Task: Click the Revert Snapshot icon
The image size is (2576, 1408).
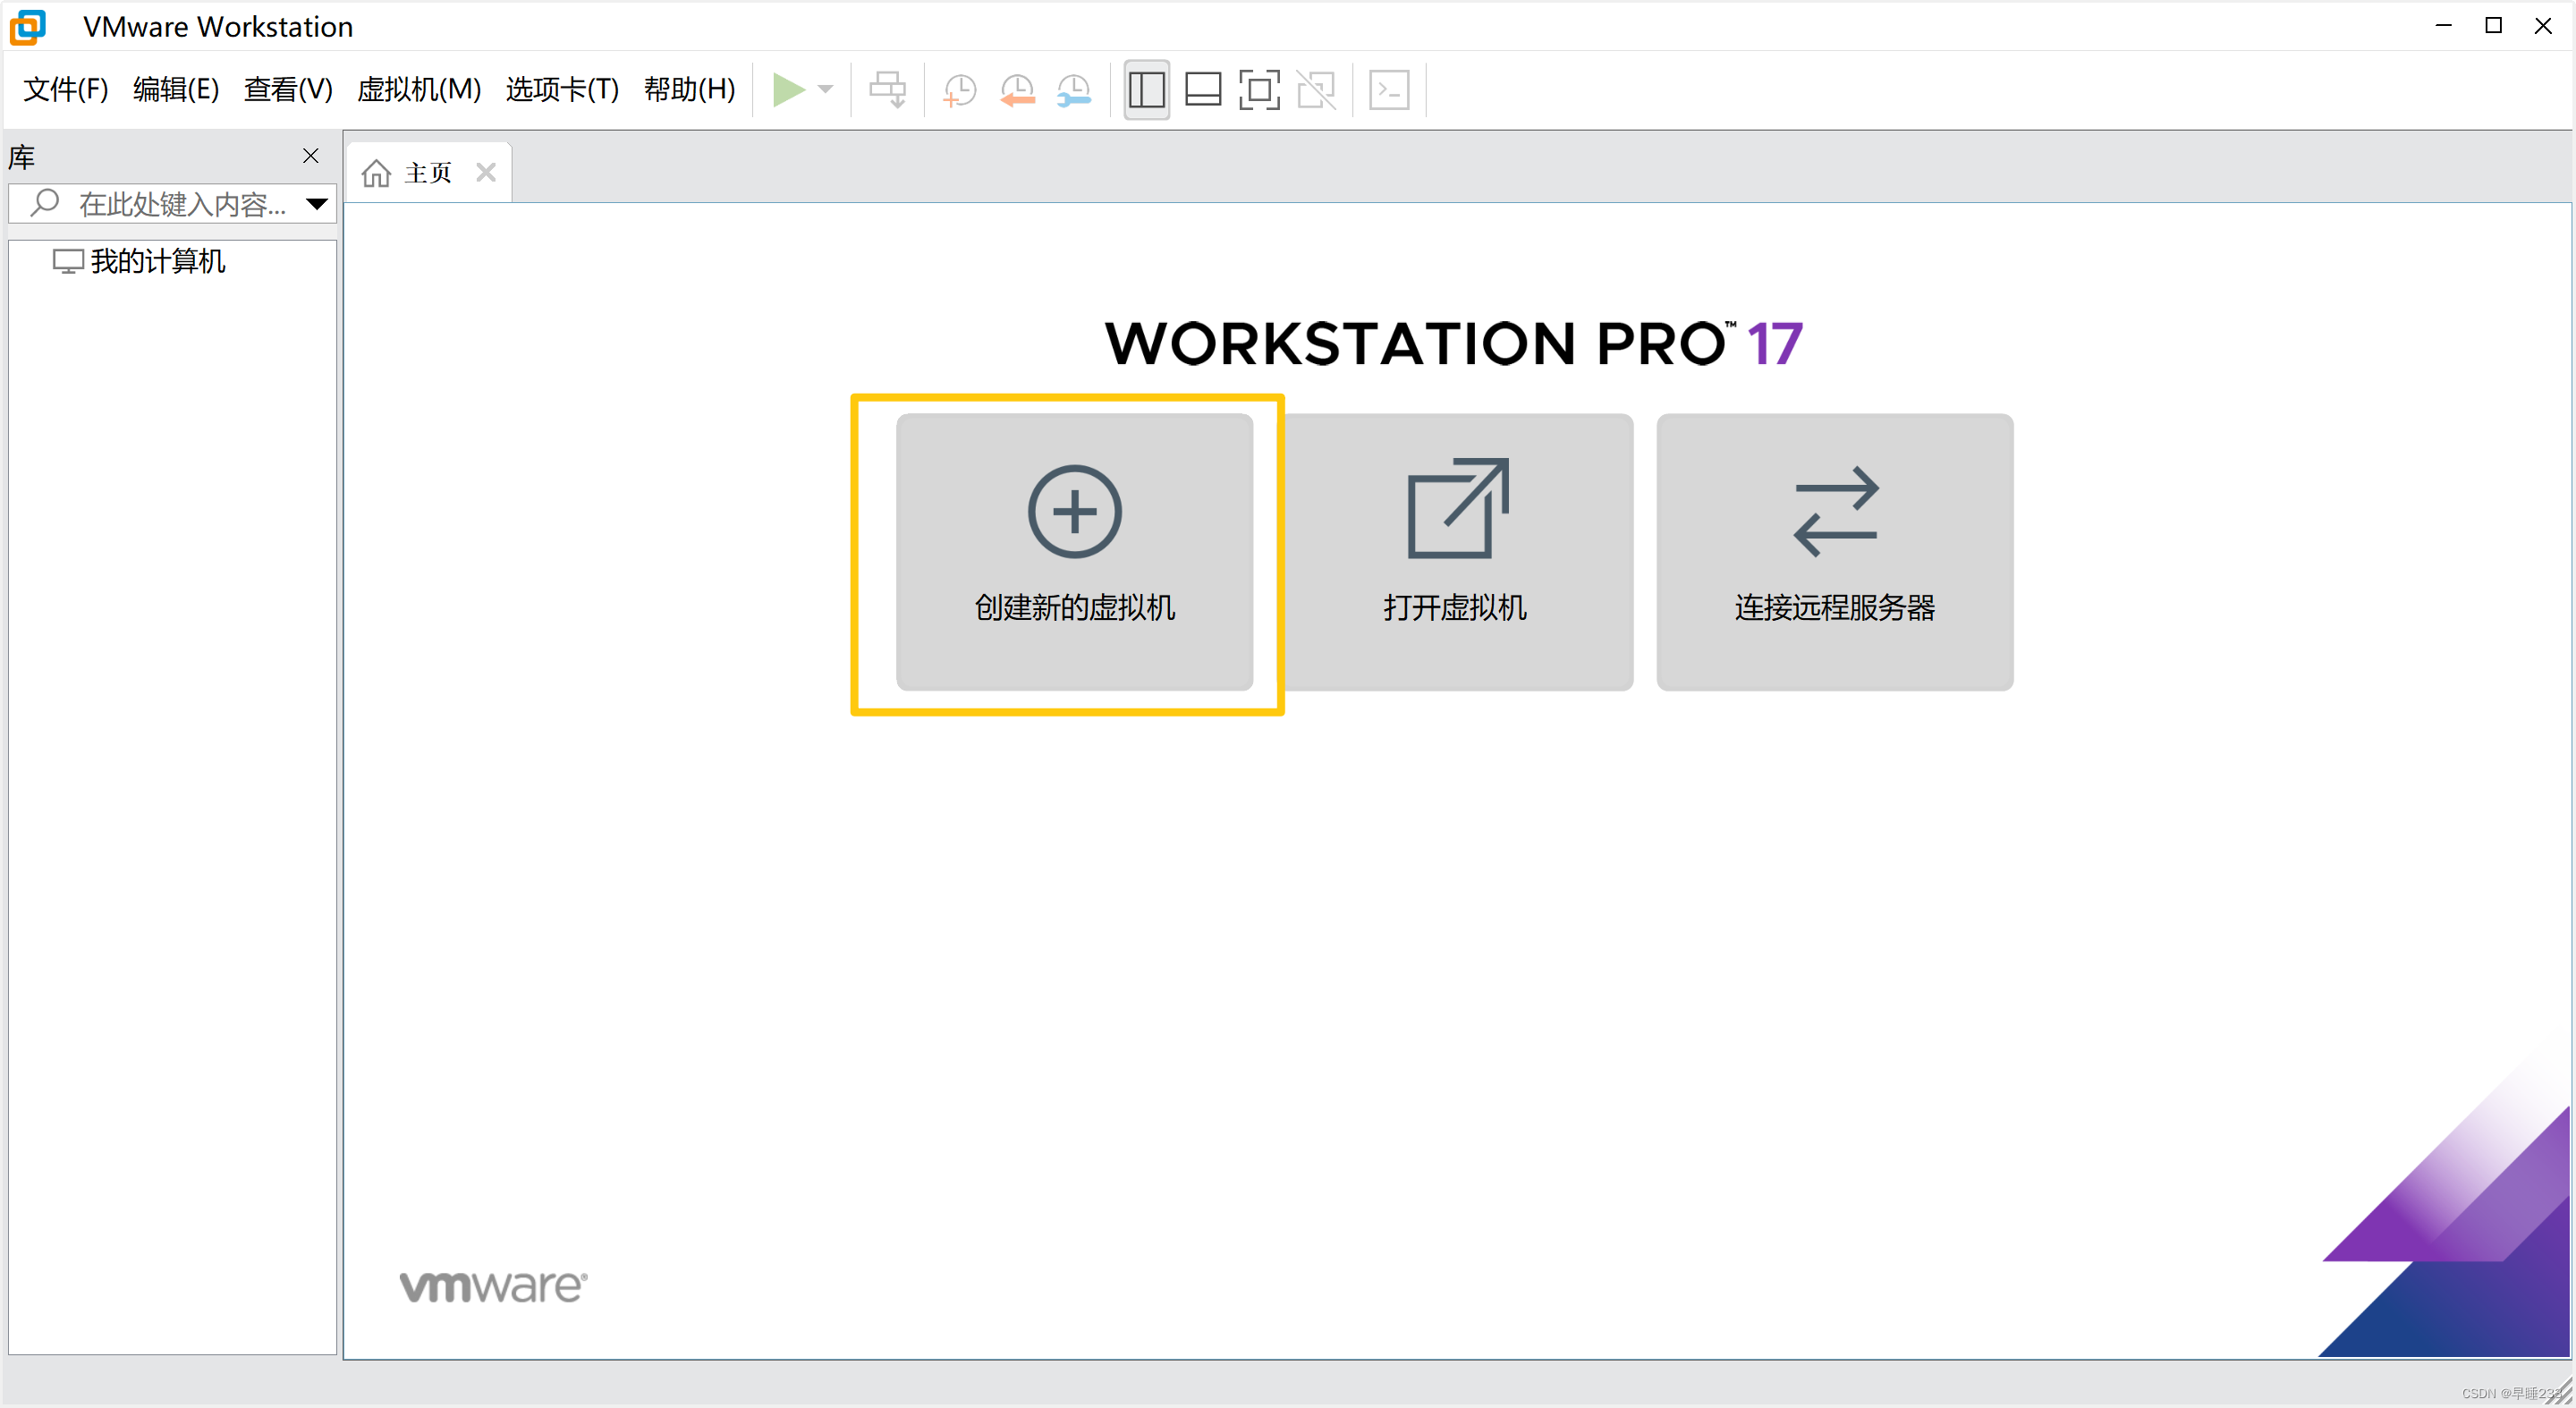Action: click(1017, 90)
